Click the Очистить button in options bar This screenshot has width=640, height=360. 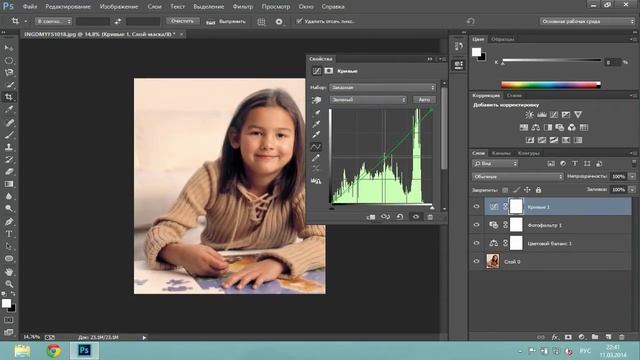tap(182, 21)
